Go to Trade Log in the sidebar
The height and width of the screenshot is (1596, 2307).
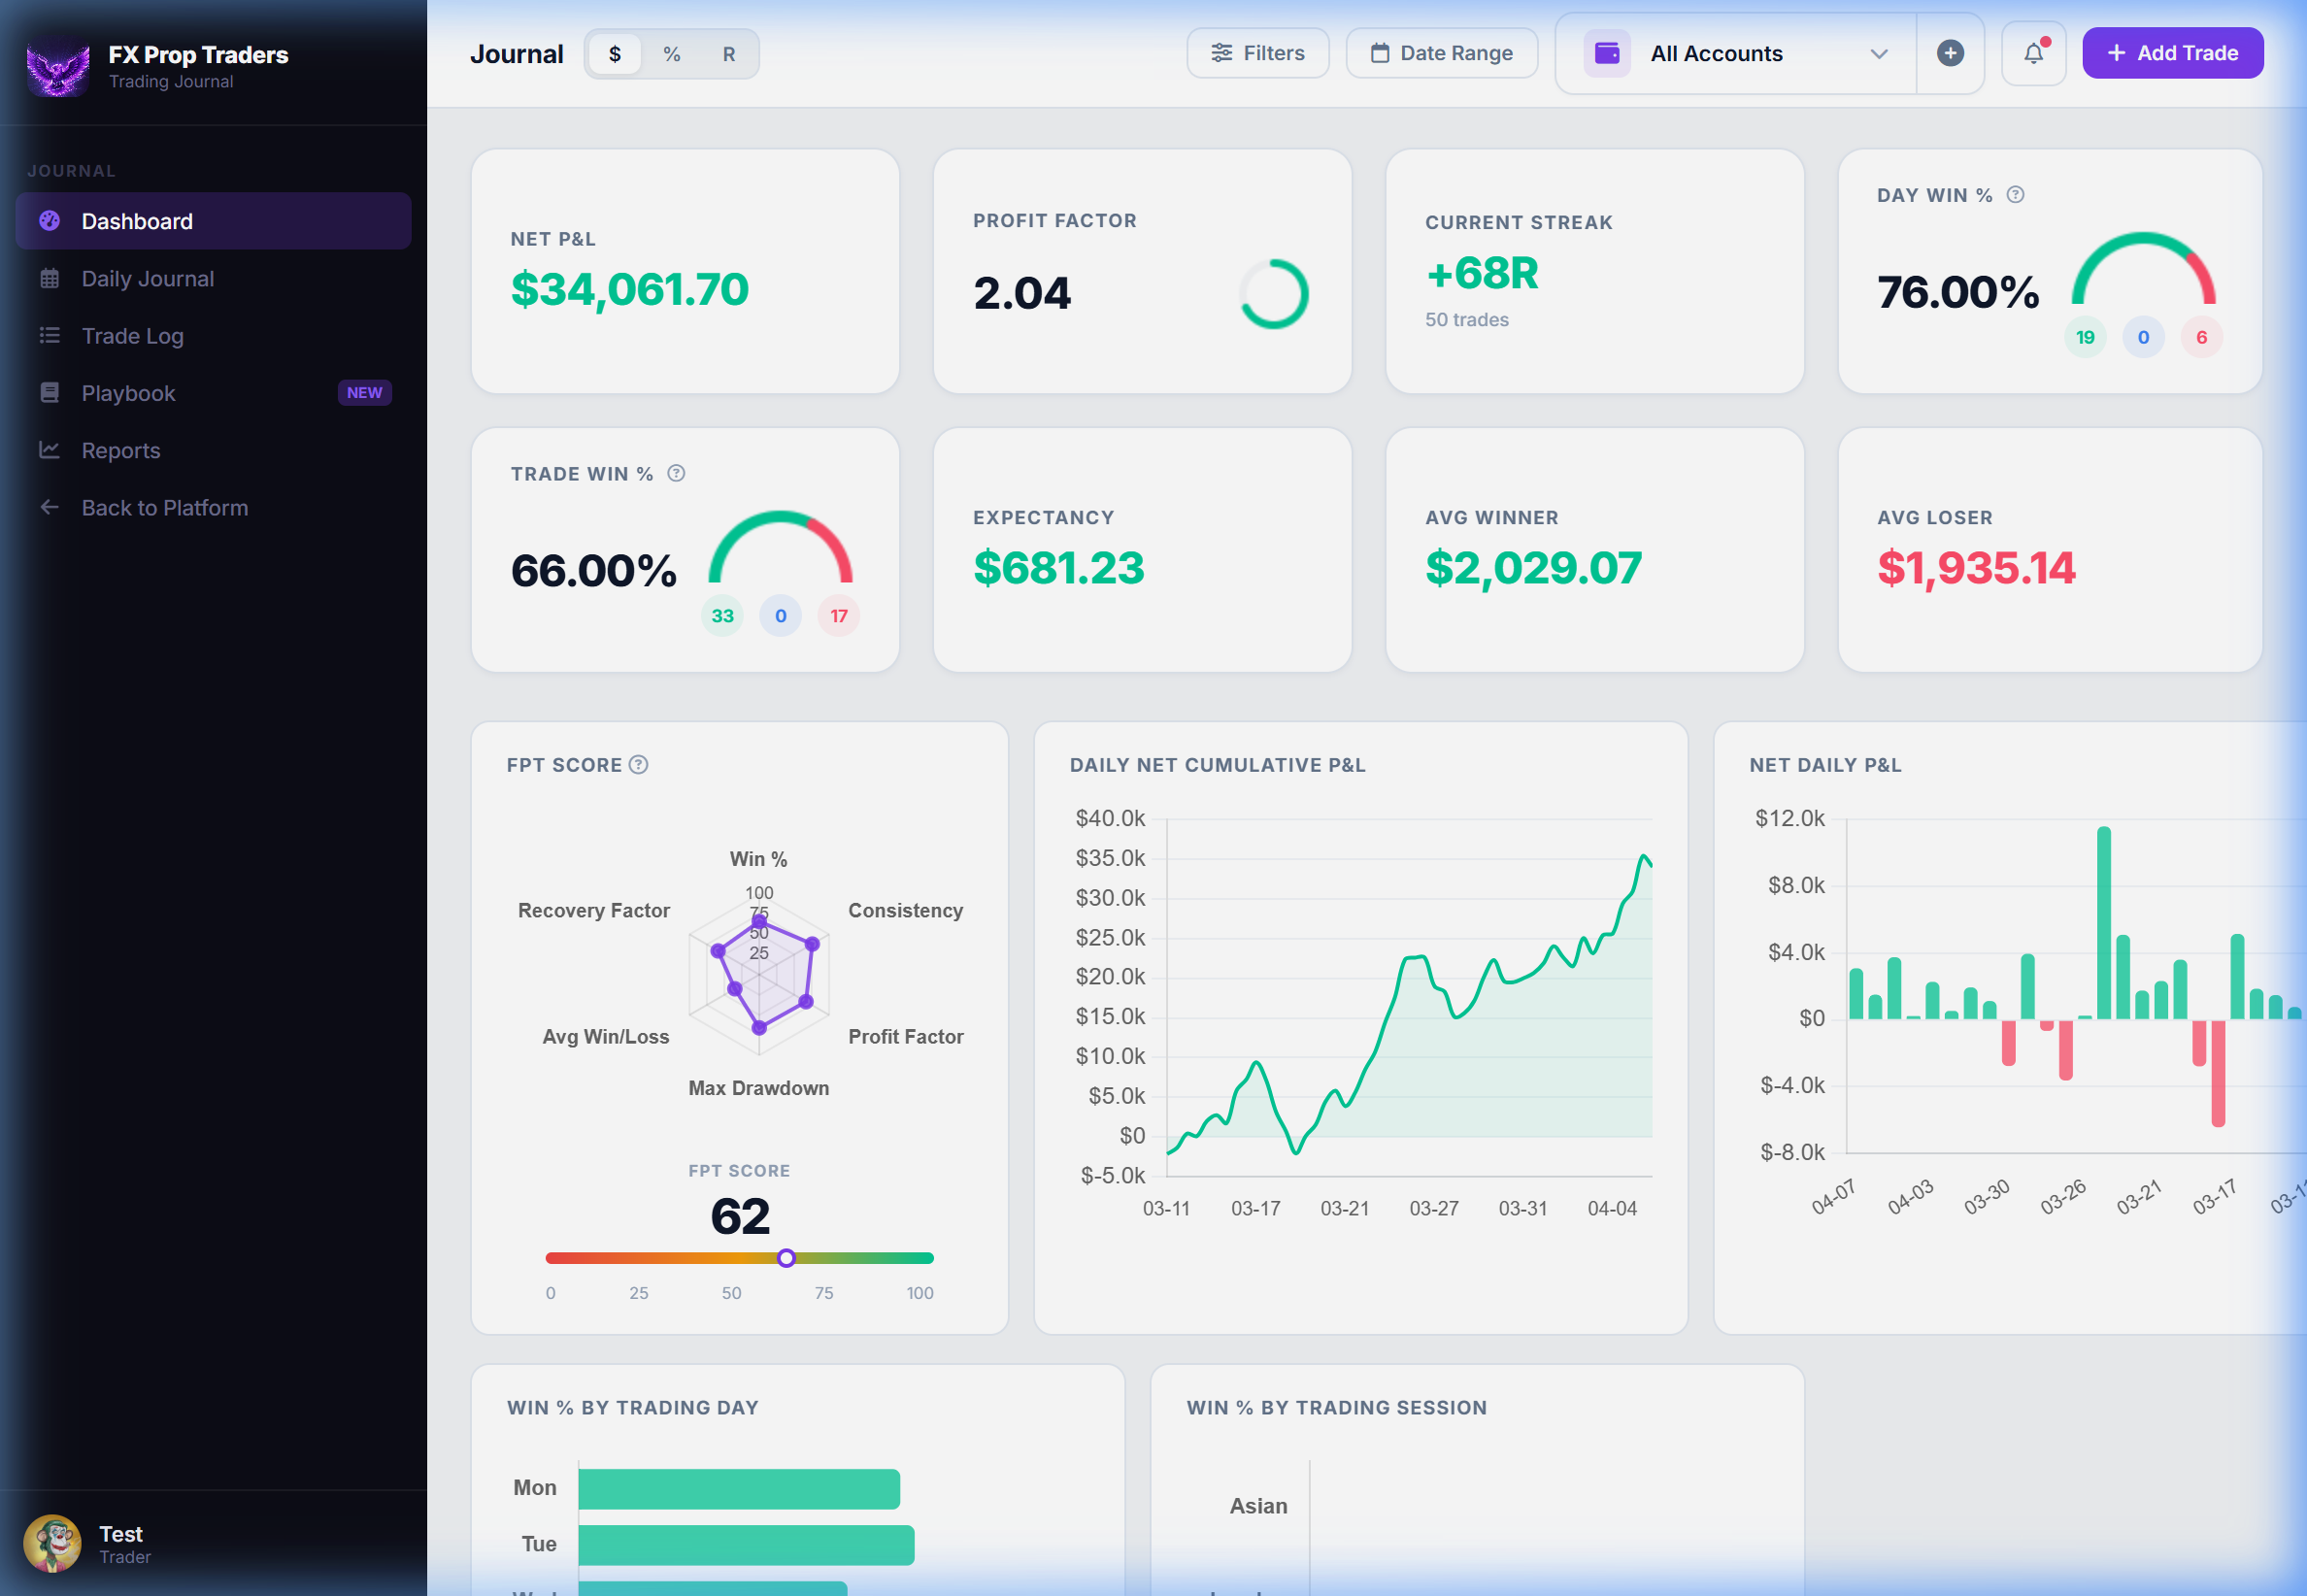pos(213,335)
